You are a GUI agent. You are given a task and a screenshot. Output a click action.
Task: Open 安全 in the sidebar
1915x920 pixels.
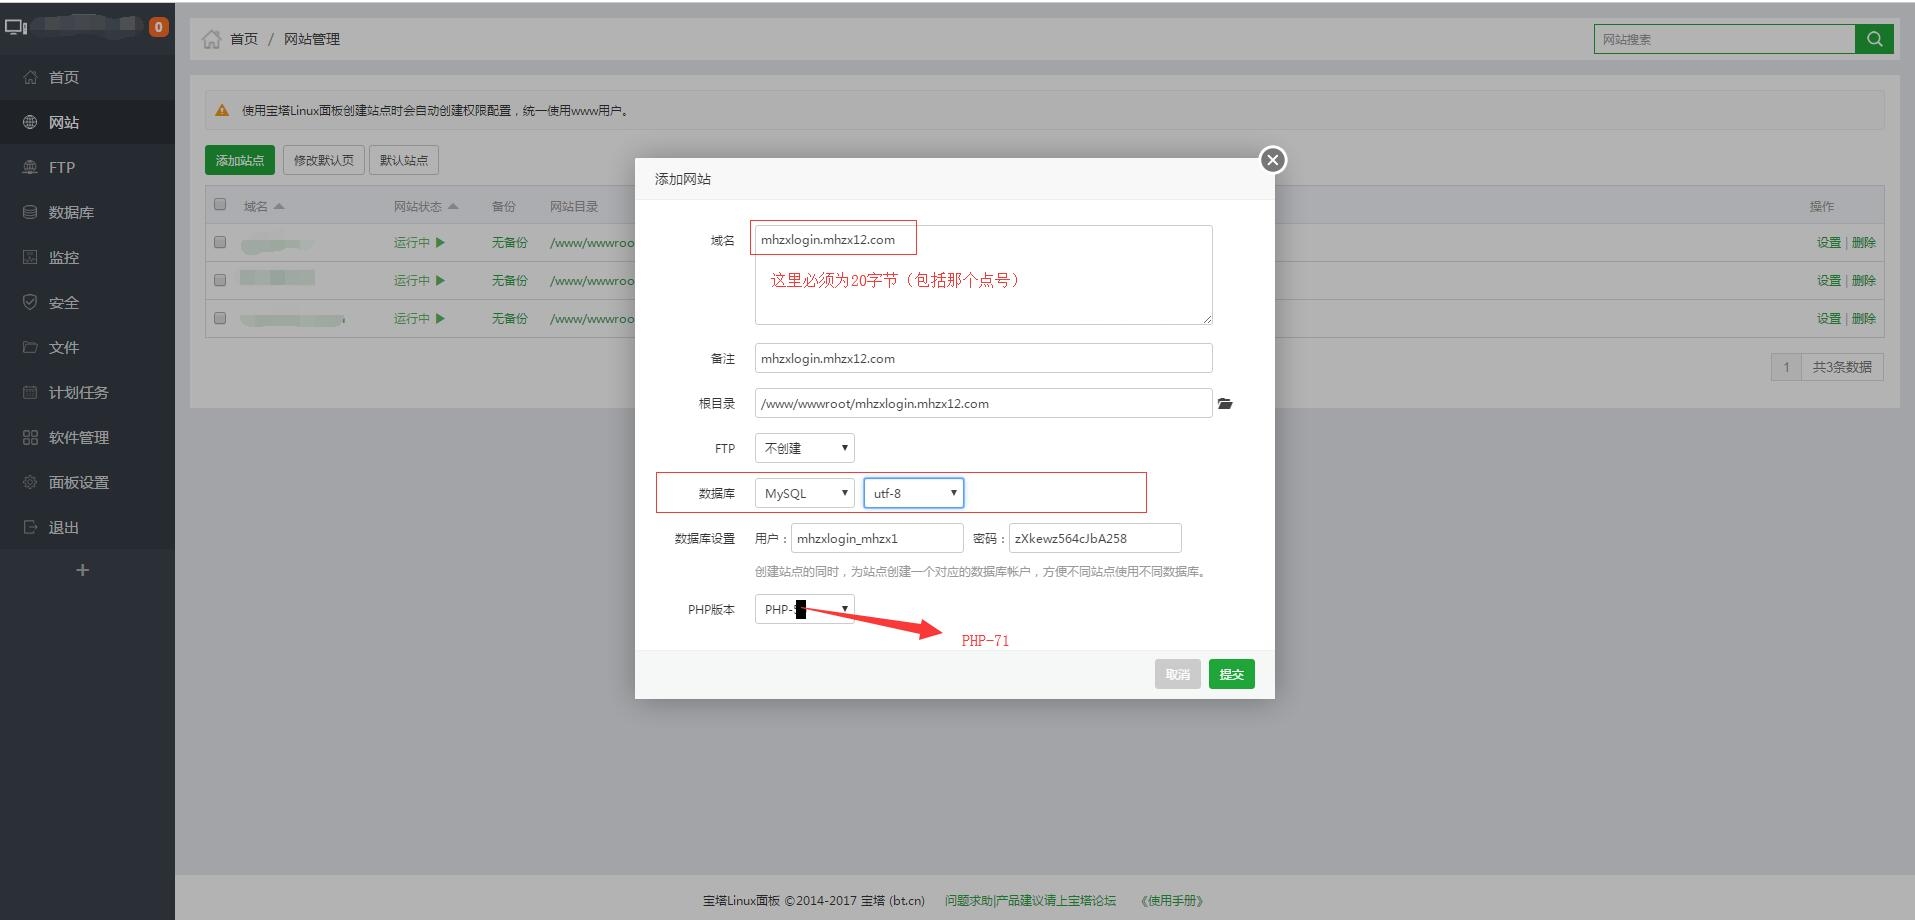click(x=87, y=302)
